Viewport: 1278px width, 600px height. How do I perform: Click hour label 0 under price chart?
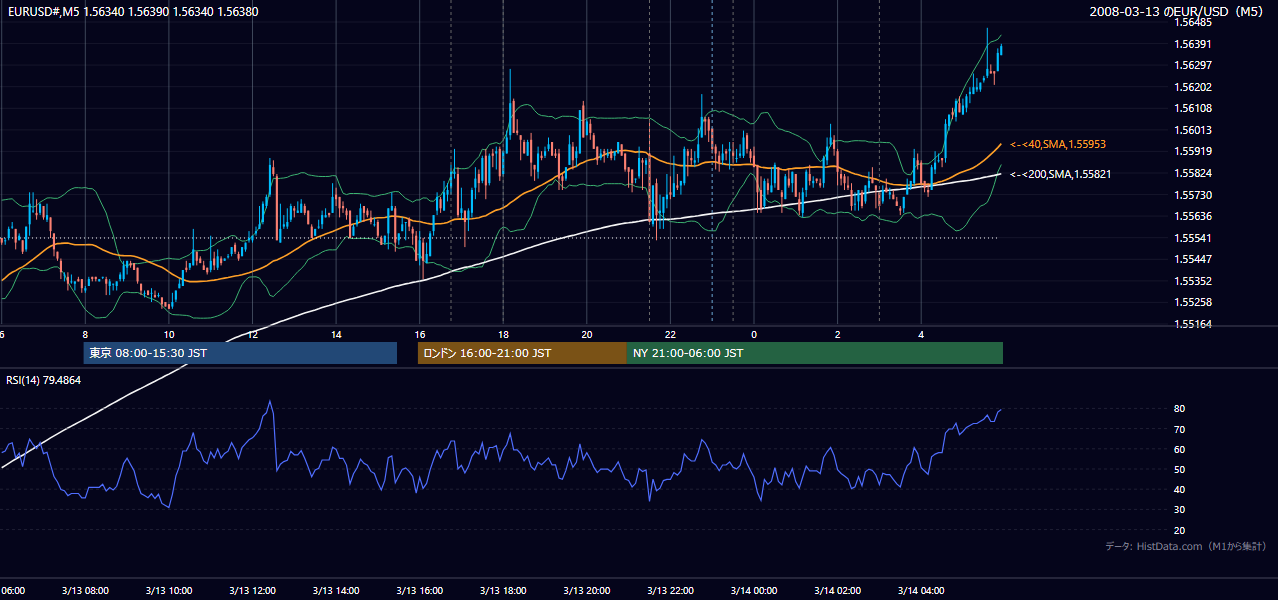click(x=754, y=335)
